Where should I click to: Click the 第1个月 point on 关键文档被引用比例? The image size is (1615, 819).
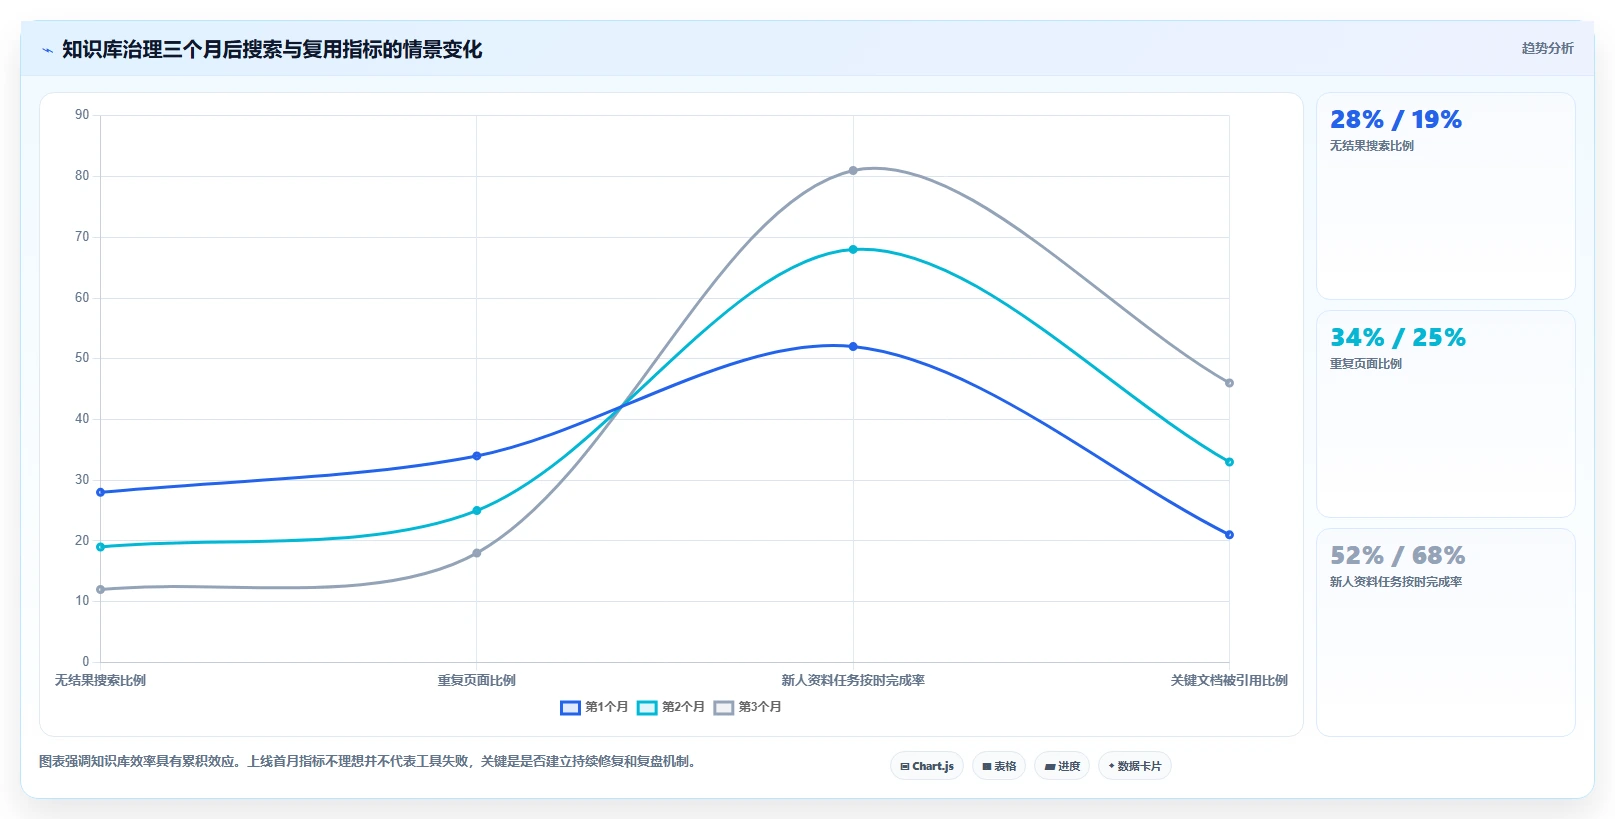(x=1229, y=535)
